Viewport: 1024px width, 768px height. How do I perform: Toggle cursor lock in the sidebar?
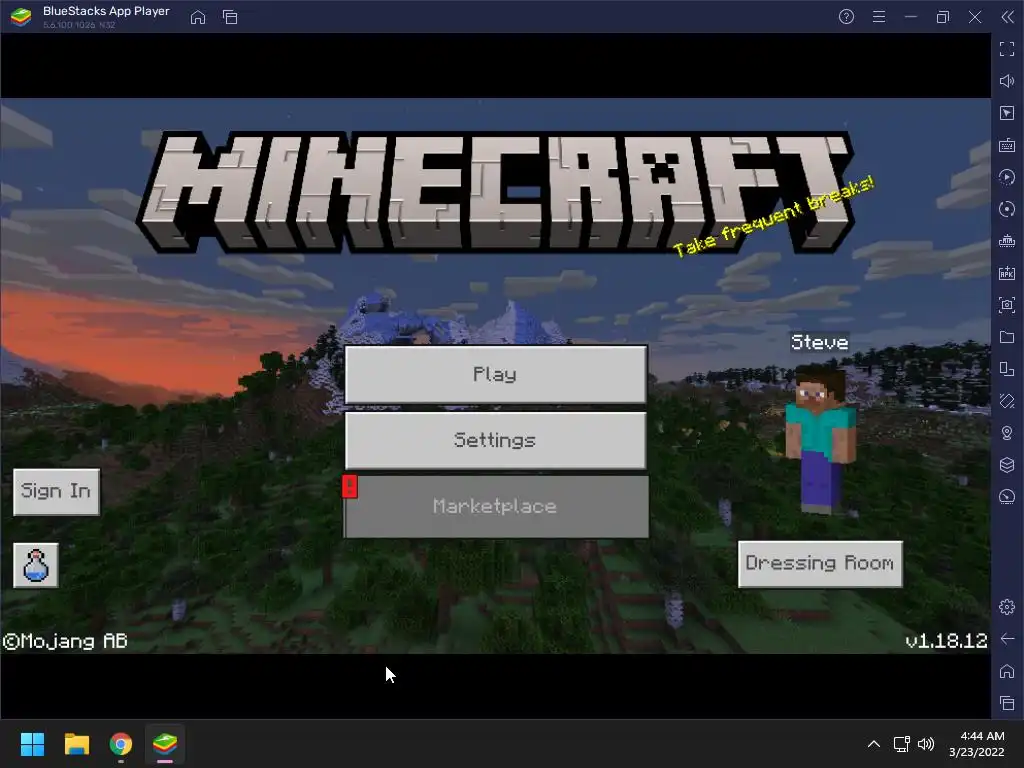pyautogui.click(x=1007, y=113)
